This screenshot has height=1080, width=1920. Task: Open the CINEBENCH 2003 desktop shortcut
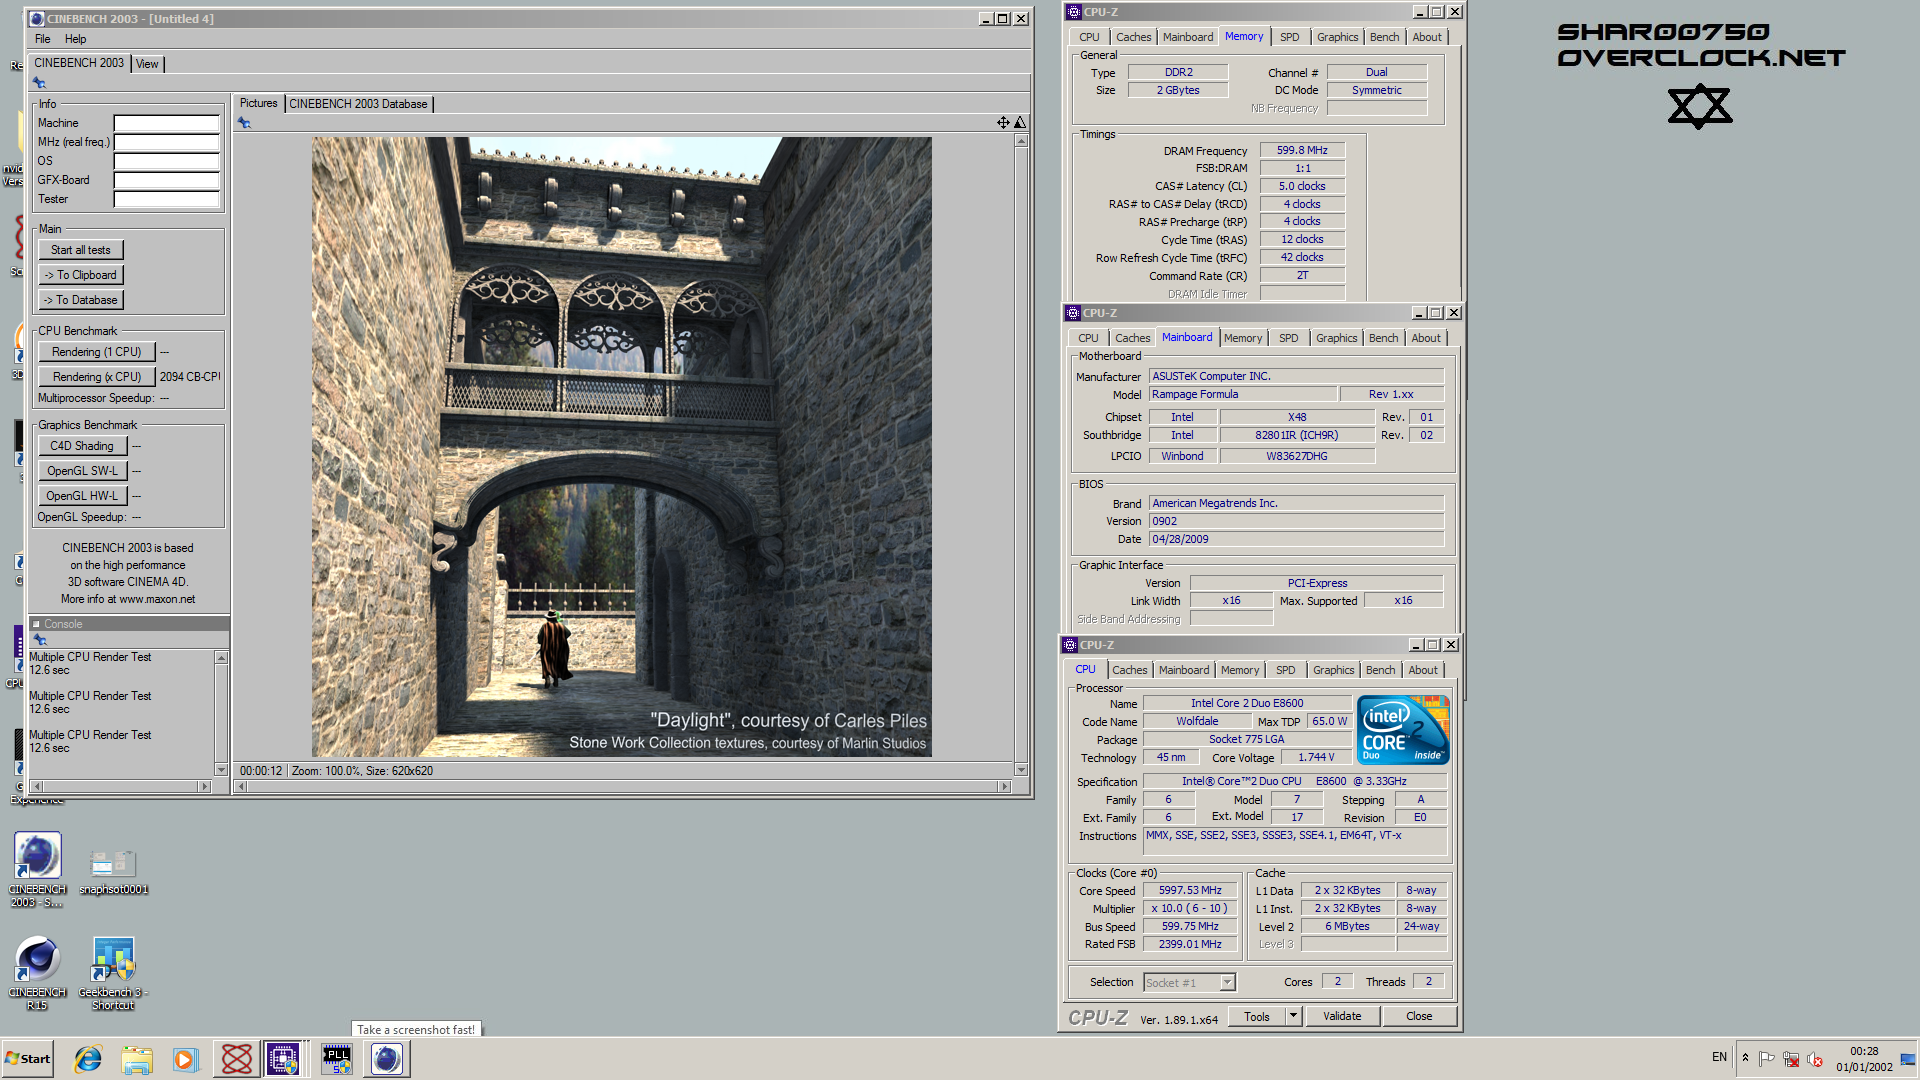[37, 869]
